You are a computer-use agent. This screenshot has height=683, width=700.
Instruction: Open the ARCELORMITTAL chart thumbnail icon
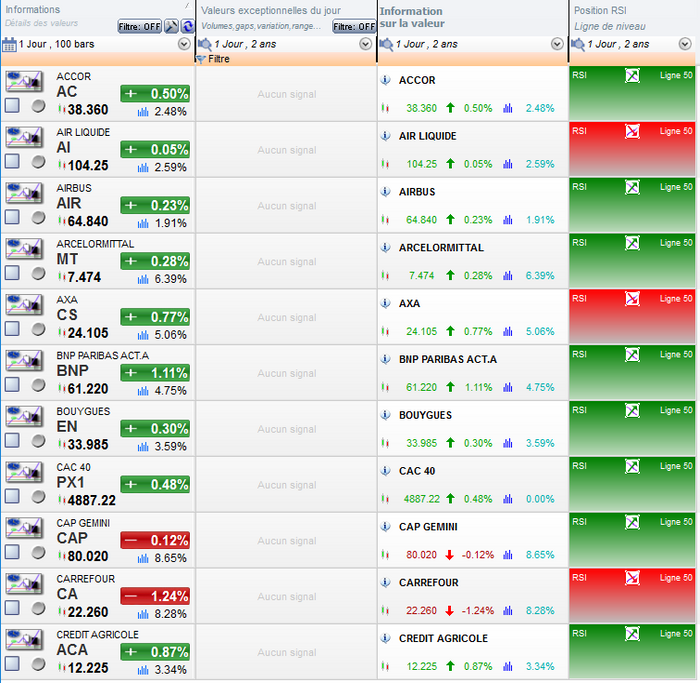point(24,249)
